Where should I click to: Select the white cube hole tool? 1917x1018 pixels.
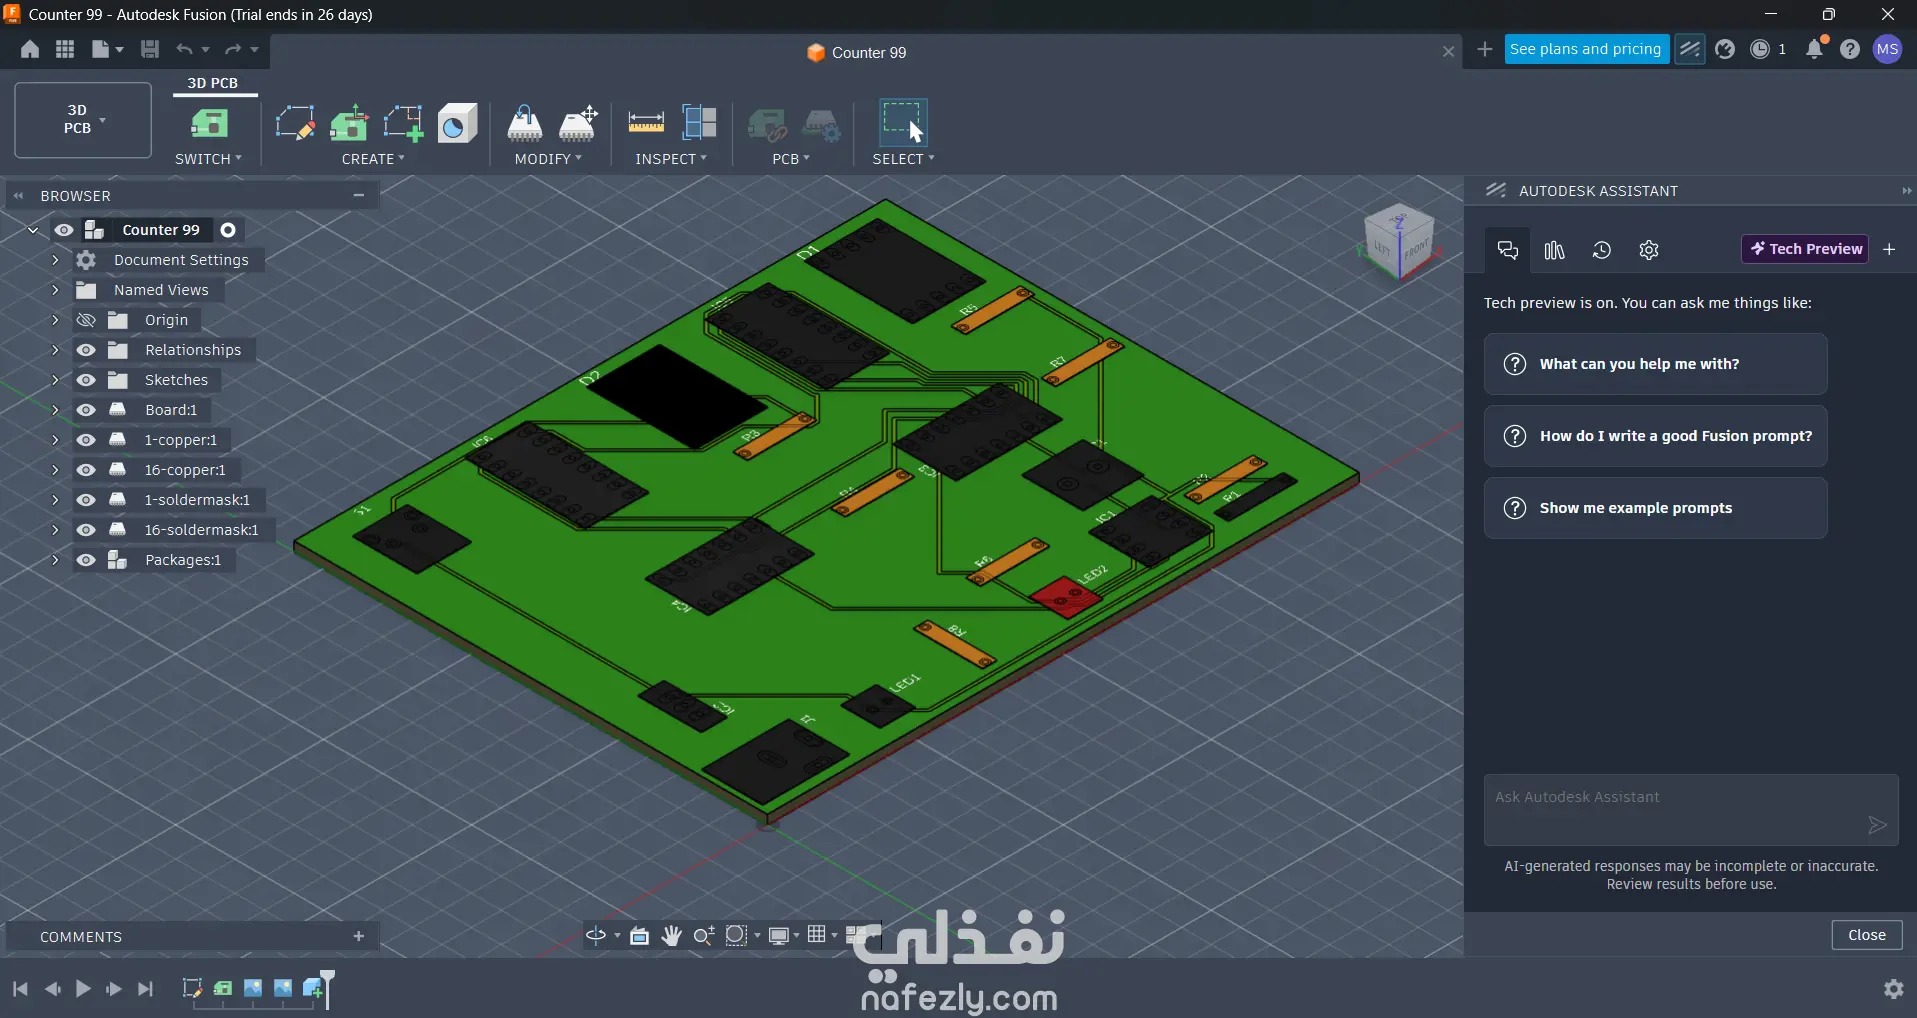point(457,124)
